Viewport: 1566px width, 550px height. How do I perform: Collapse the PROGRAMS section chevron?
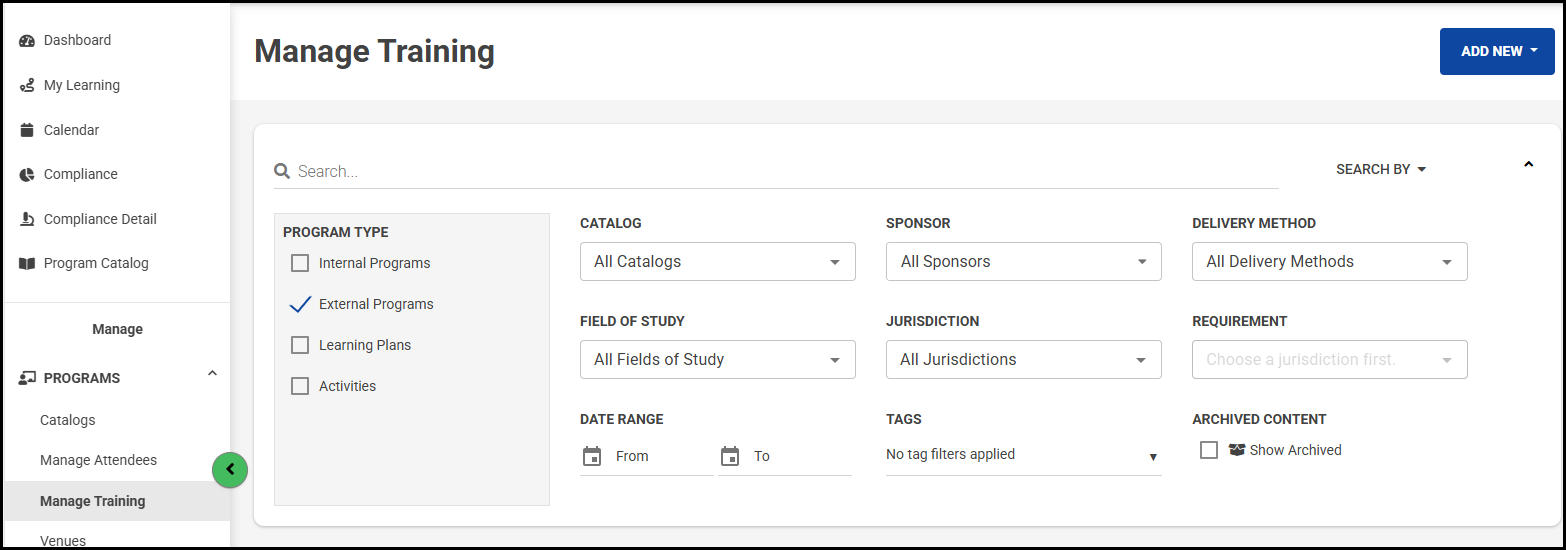211,374
